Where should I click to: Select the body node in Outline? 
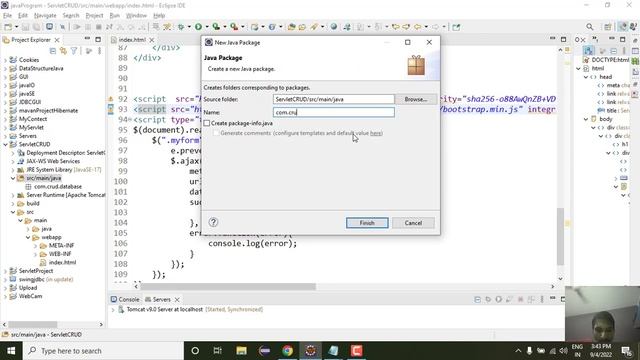coord(605,119)
